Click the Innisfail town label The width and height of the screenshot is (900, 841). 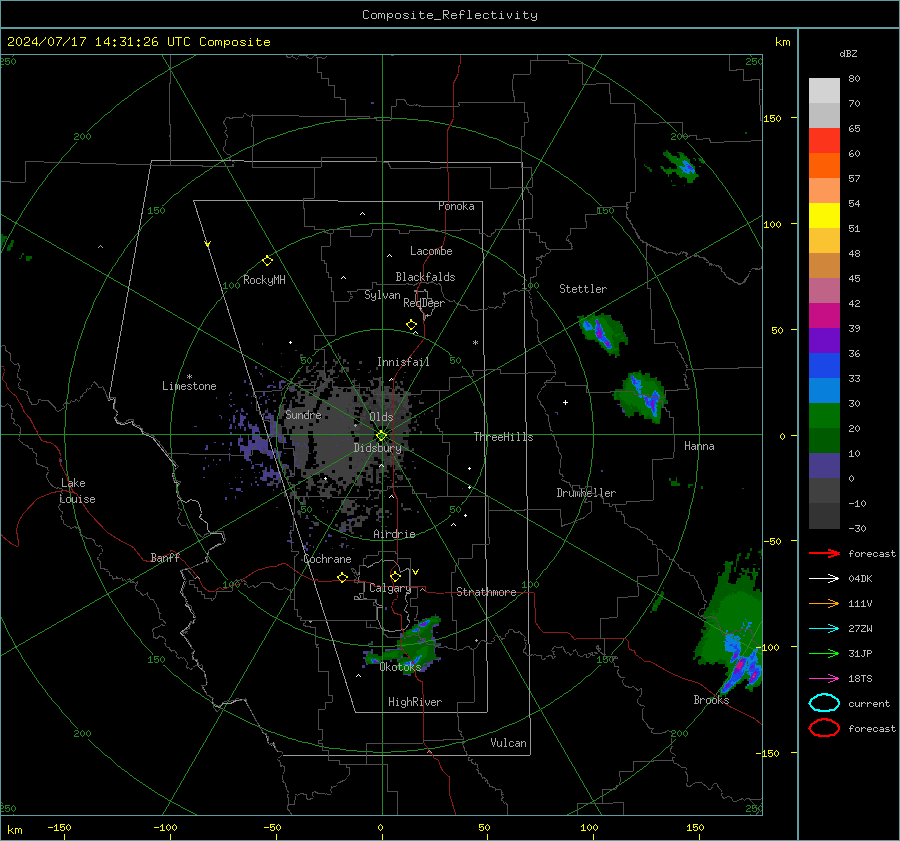[x=403, y=362]
